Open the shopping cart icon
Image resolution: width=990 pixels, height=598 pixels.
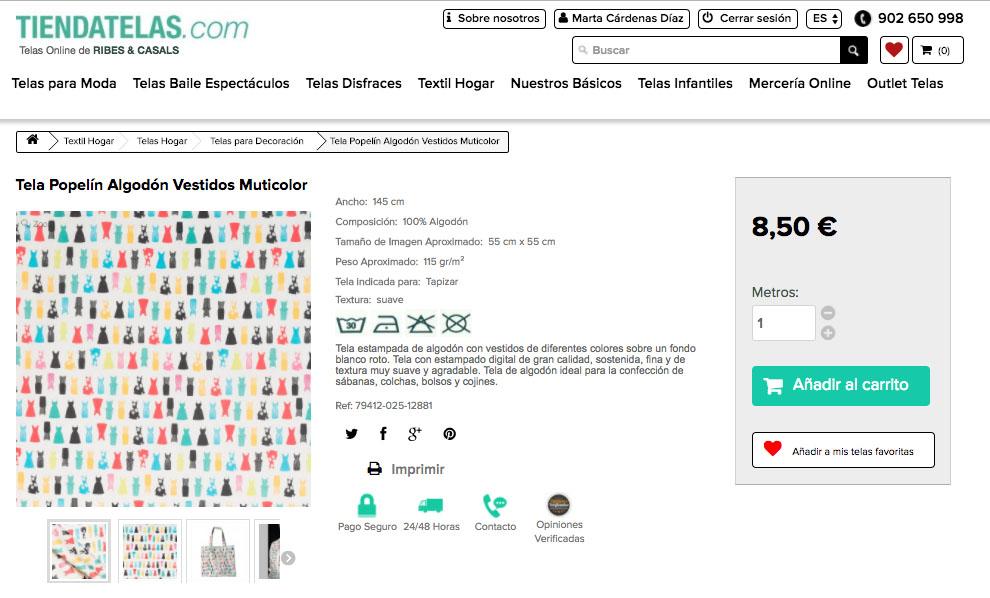(x=937, y=50)
